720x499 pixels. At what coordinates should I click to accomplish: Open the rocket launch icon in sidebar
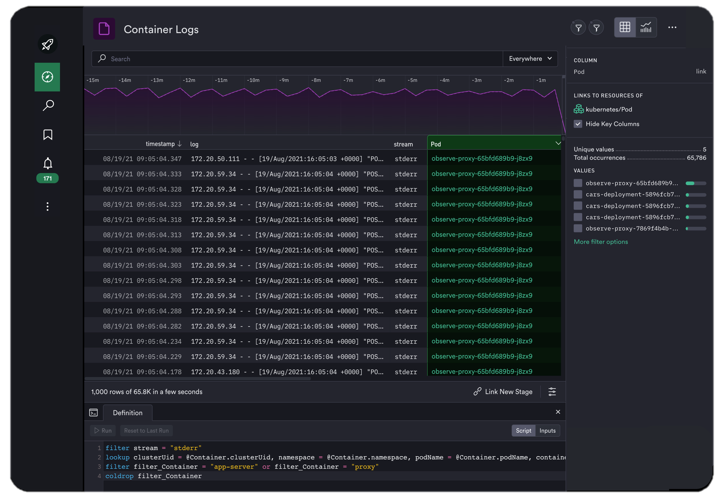pyautogui.click(x=47, y=45)
